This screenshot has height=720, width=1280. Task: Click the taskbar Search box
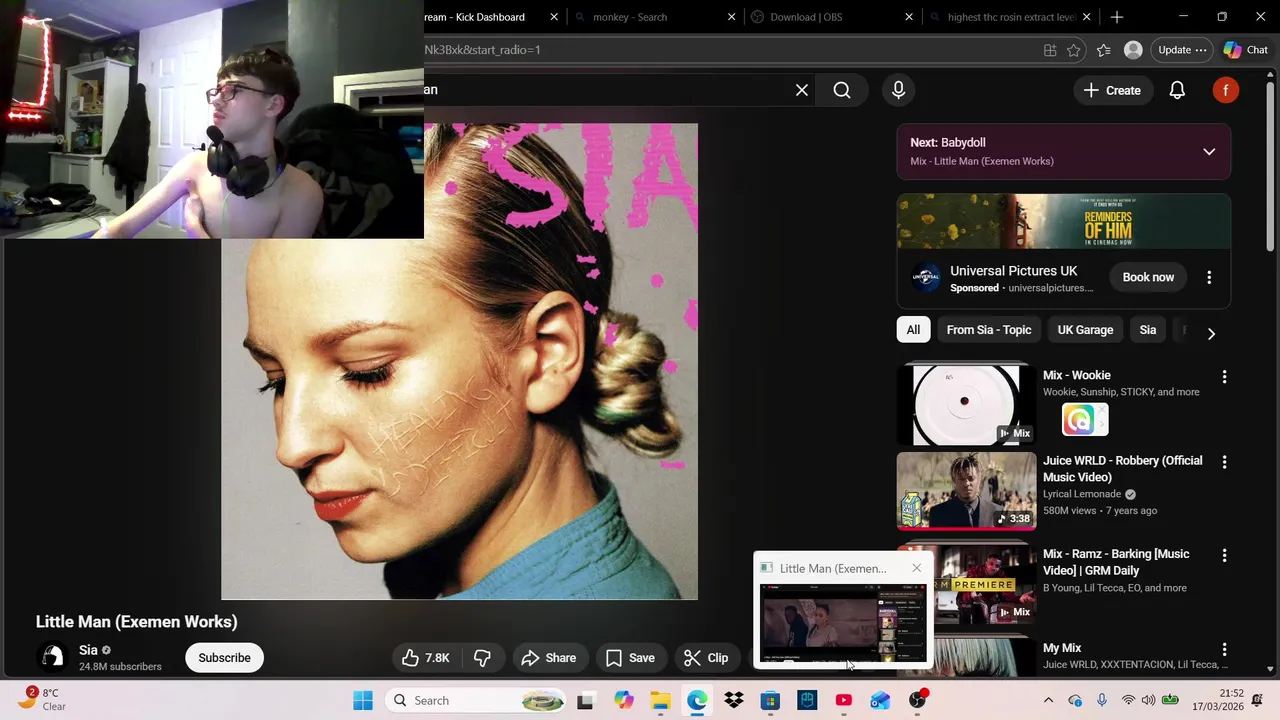[475, 700]
